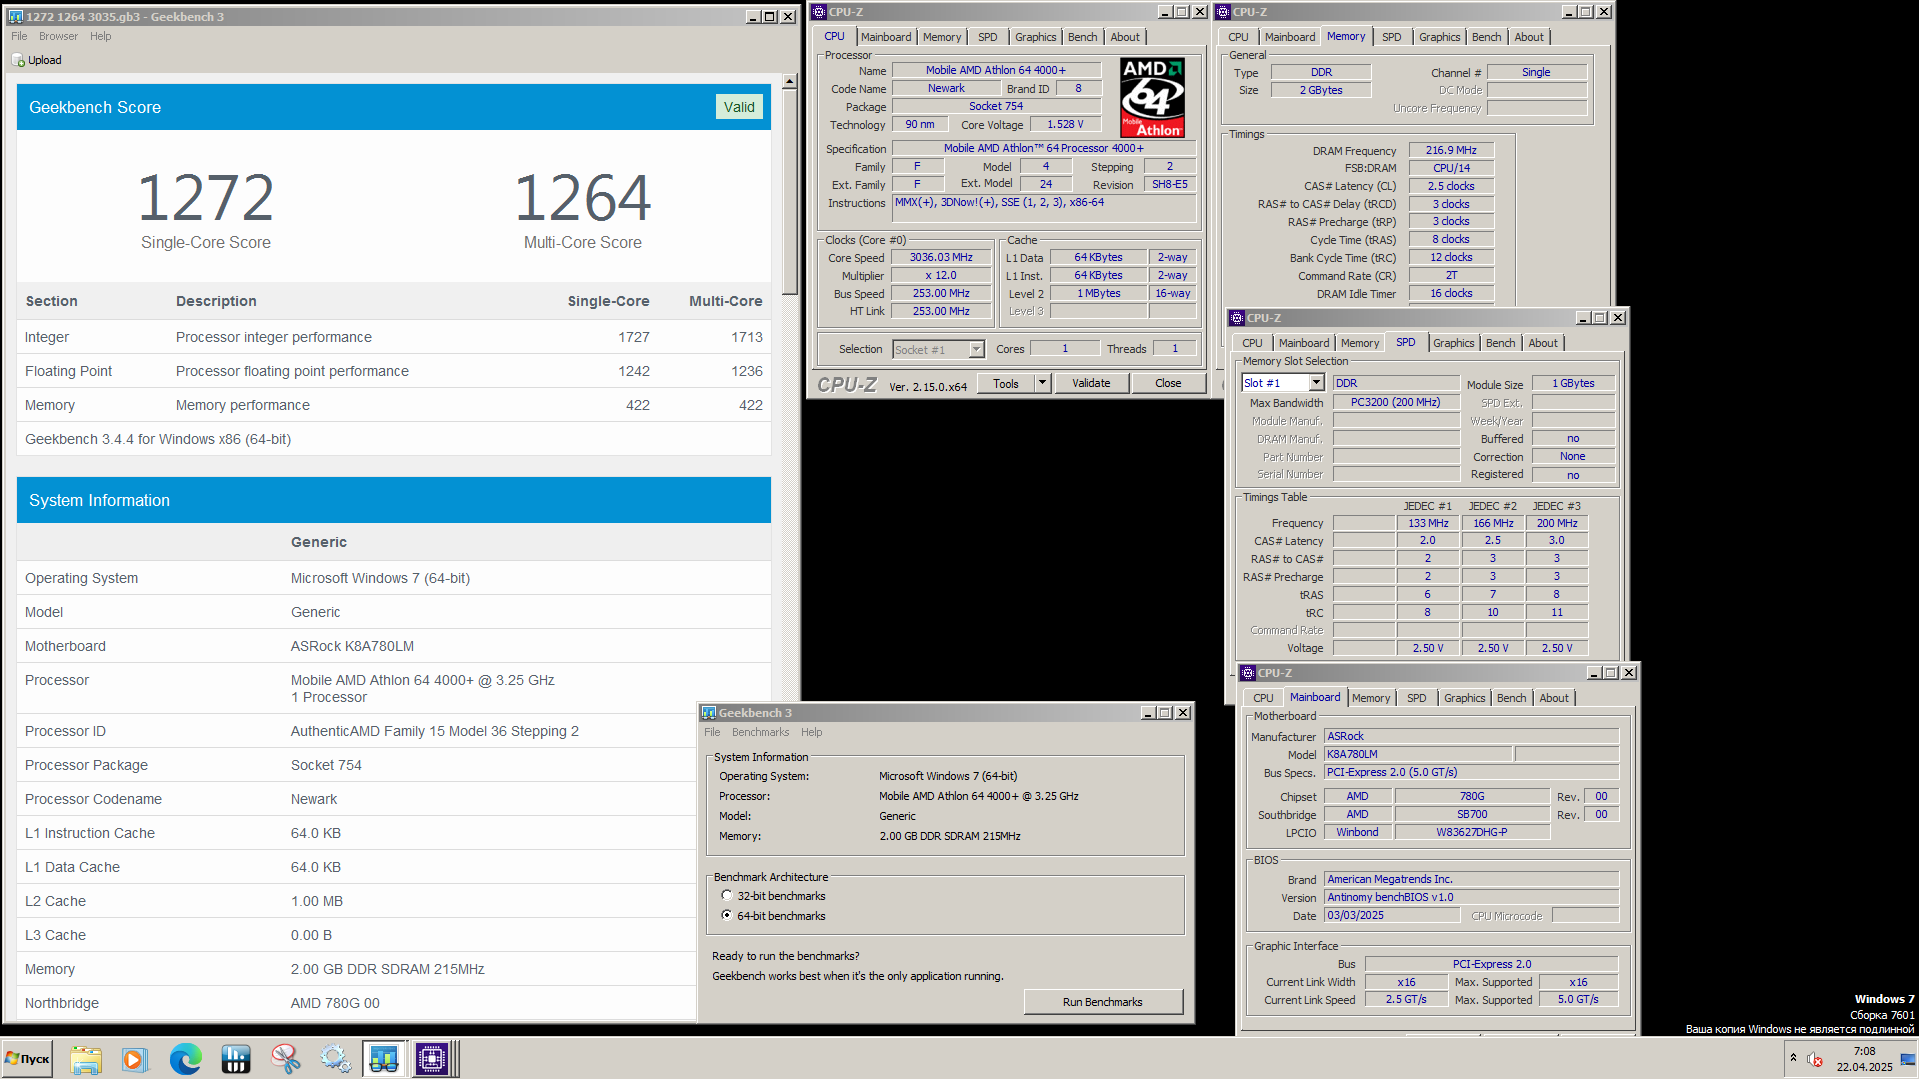Image resolution: width=1919 pixels, height=1079 pixels.
Task: Click the Single-Core Score value 1272
Action: pos(206,197)
